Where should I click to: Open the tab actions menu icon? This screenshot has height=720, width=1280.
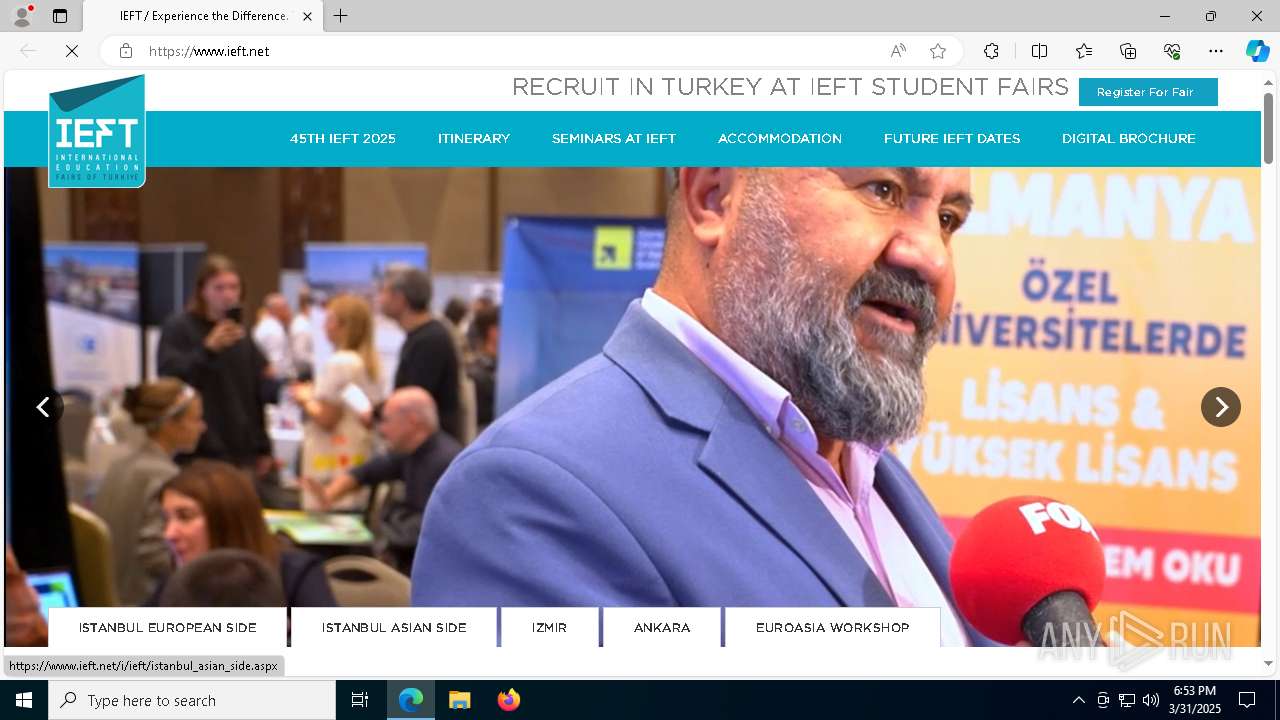pyautogui.click(x=60, y=16)
